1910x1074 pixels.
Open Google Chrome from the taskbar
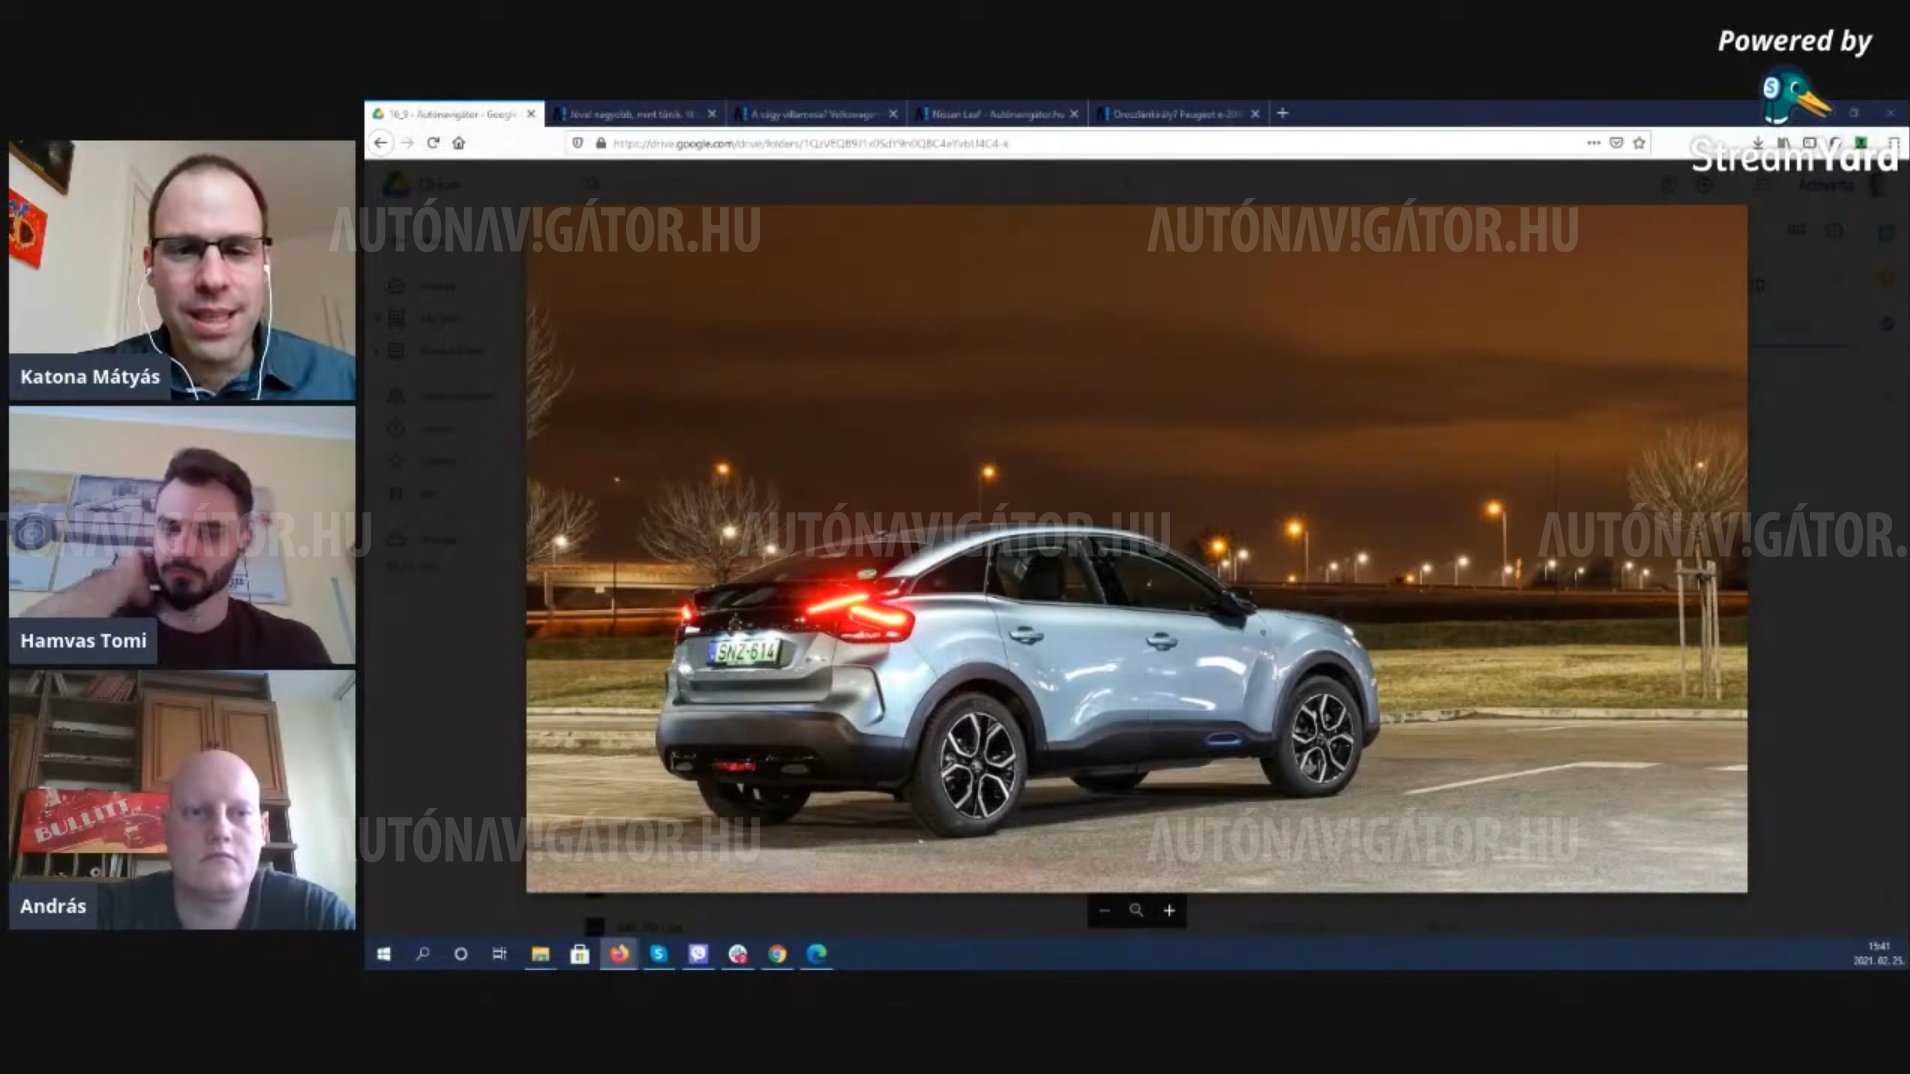point(777,954)
